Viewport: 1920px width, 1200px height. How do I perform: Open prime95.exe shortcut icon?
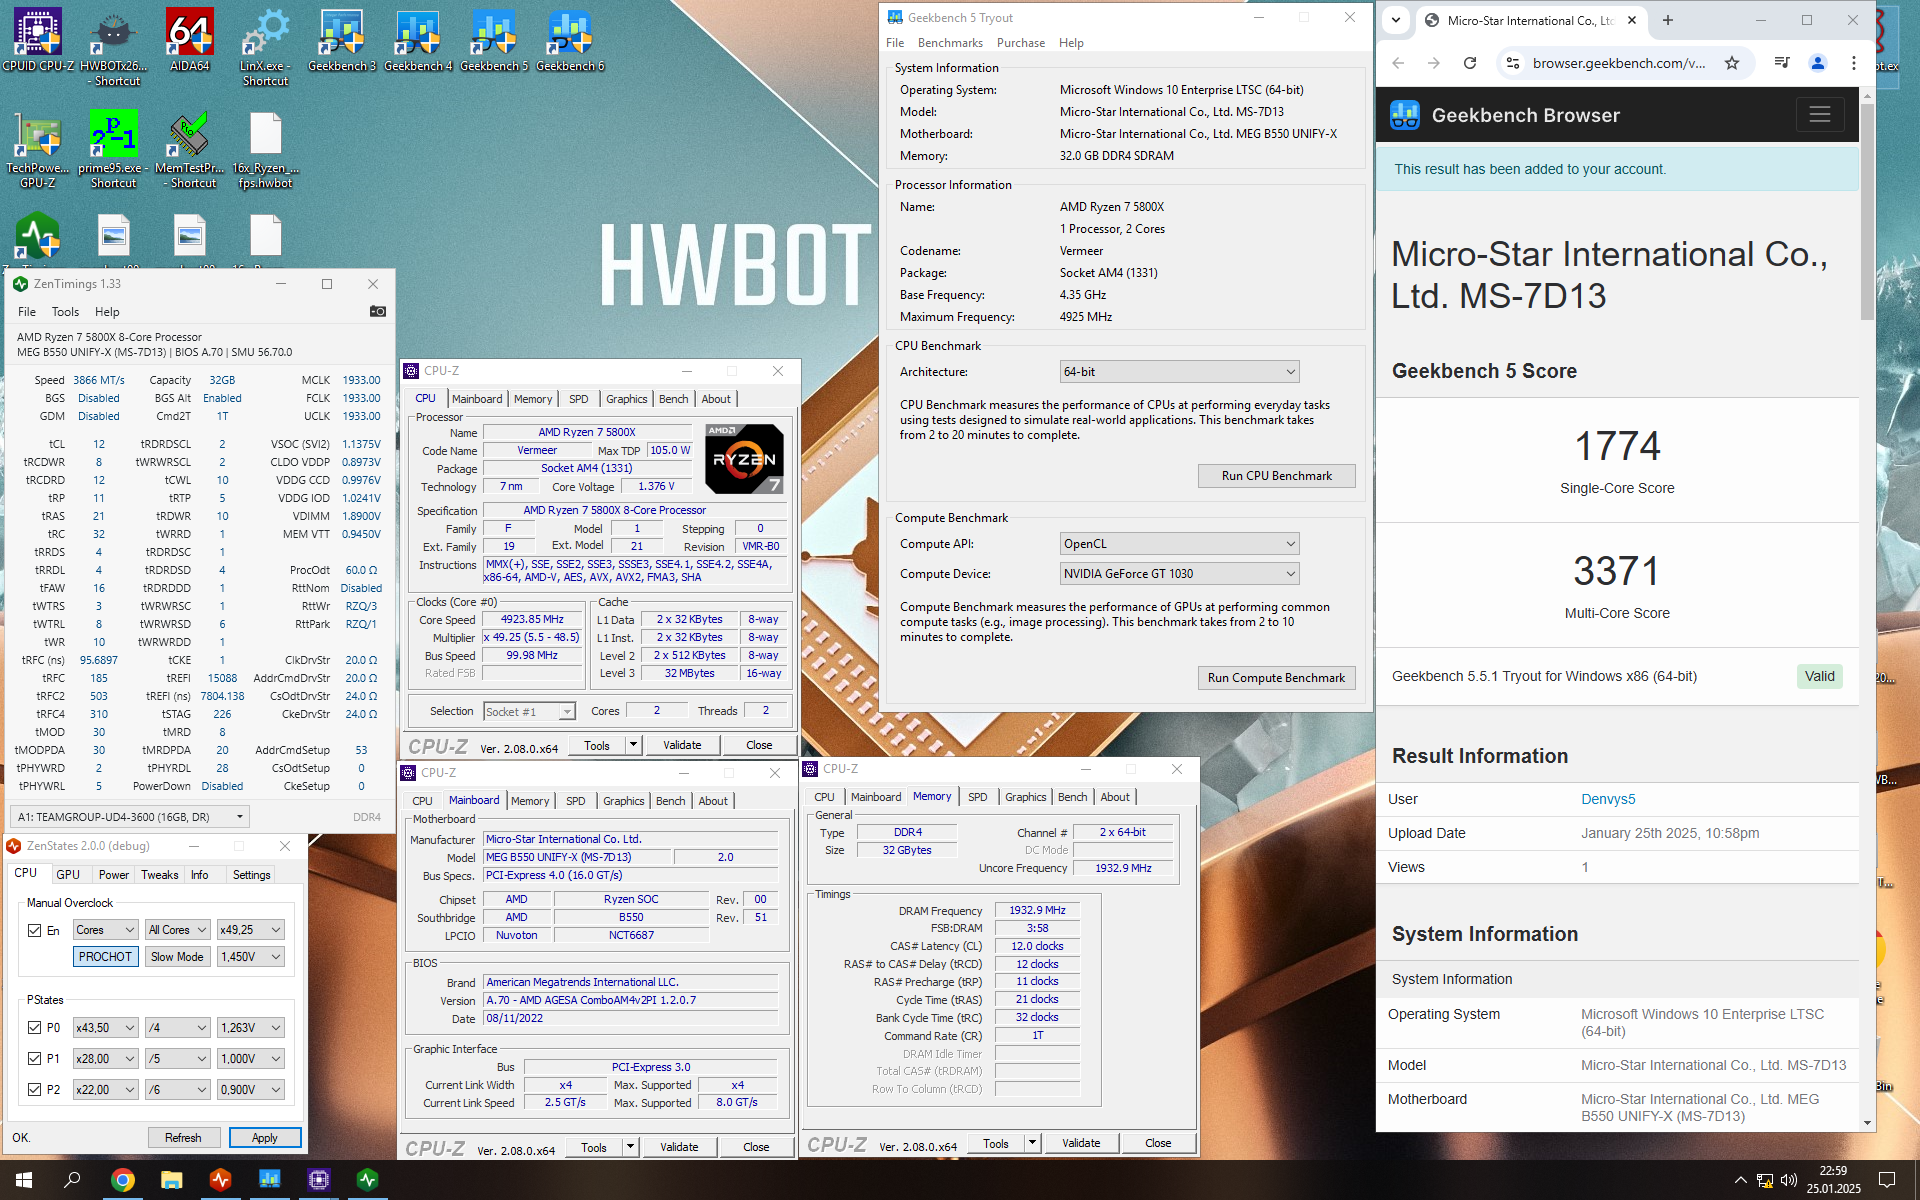pyautogui.click(x=114, y=150)
